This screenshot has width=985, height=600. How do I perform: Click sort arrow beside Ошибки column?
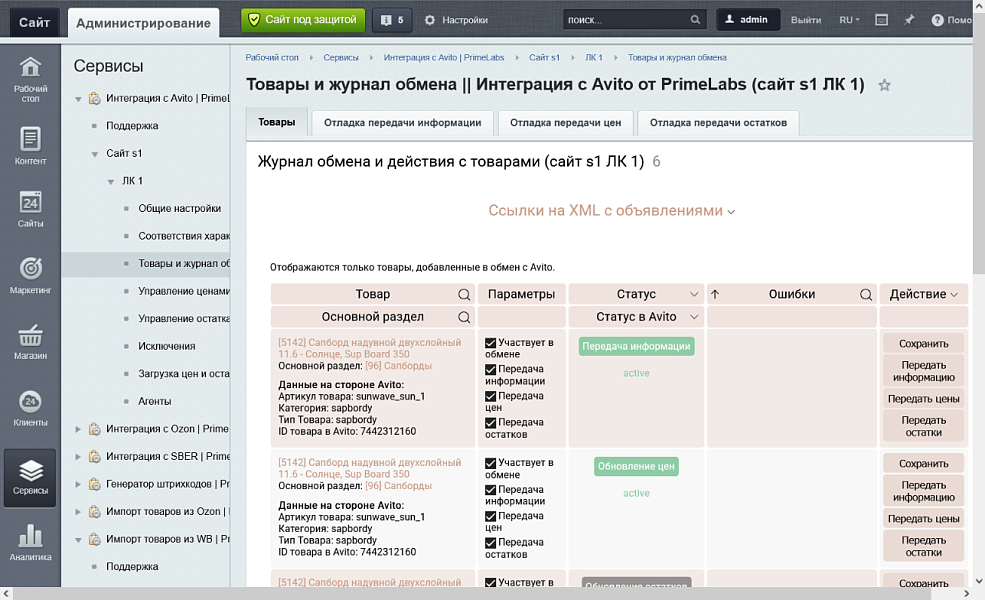pos(715,295)
